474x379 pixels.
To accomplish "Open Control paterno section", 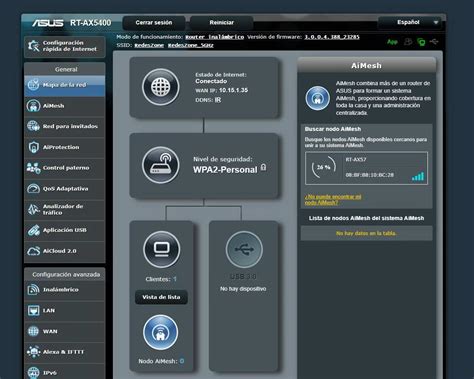I will pos(65,168).
